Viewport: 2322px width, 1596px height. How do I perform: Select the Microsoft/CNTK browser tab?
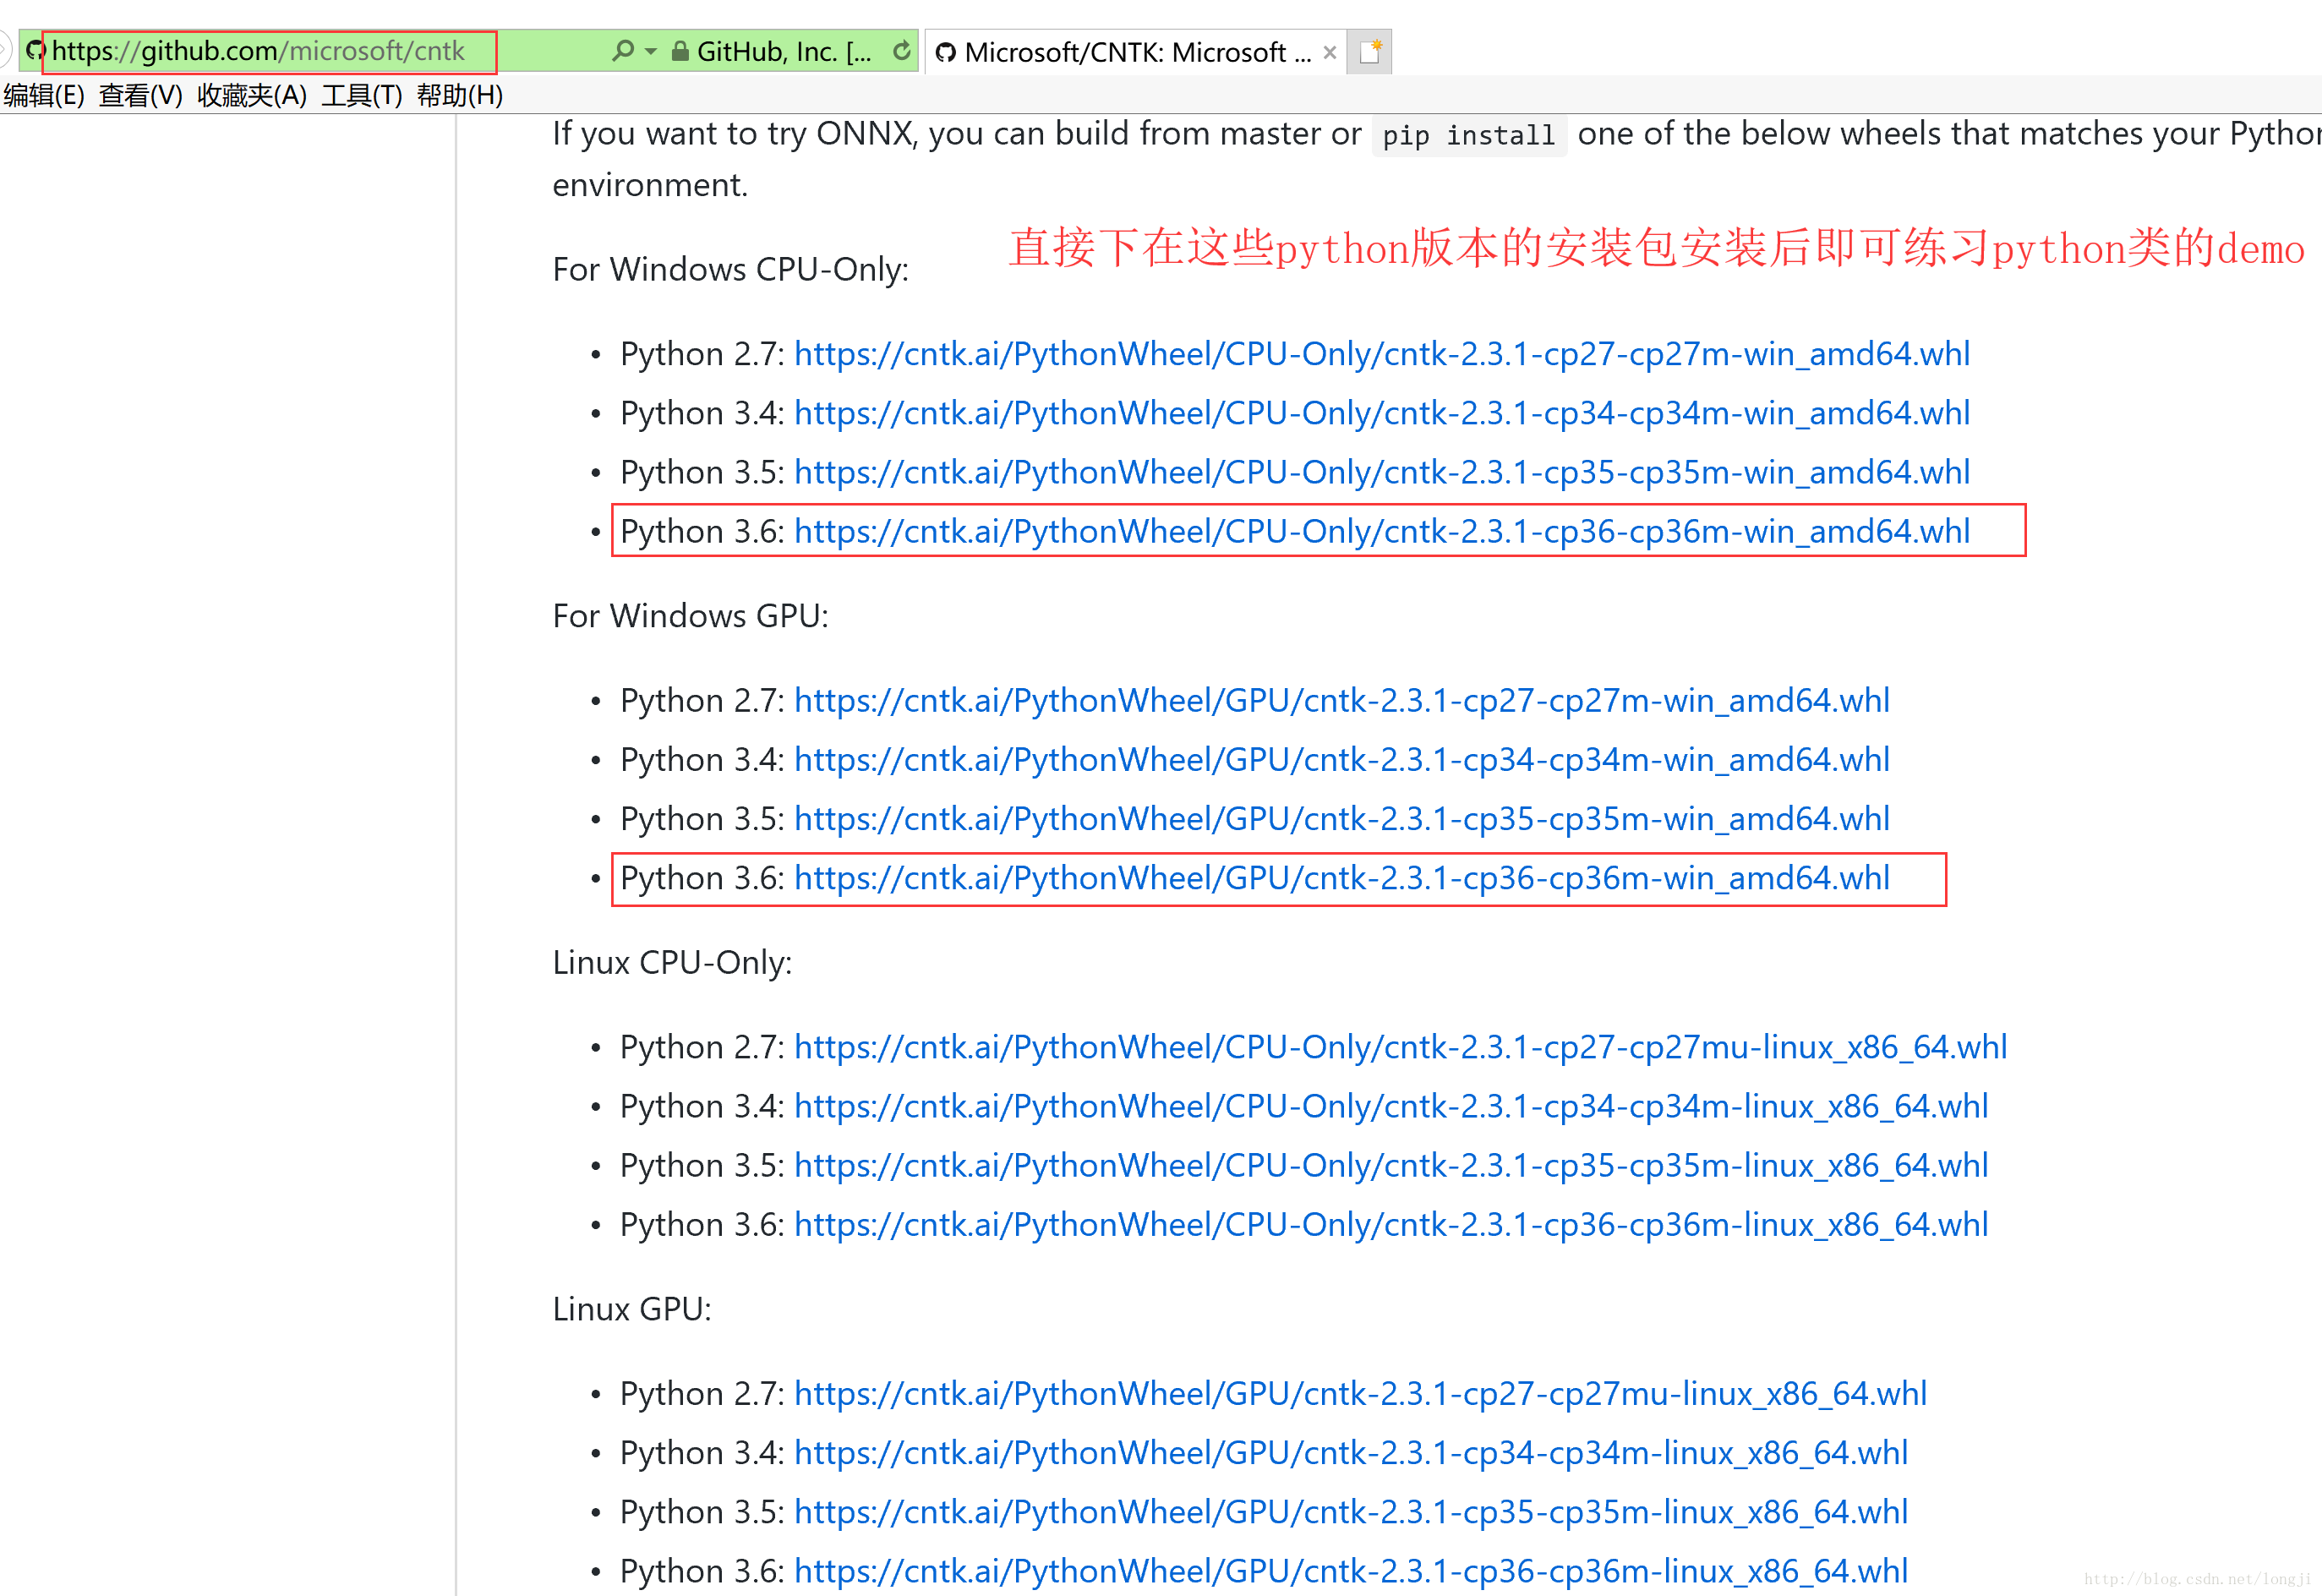click(1135, 52)
